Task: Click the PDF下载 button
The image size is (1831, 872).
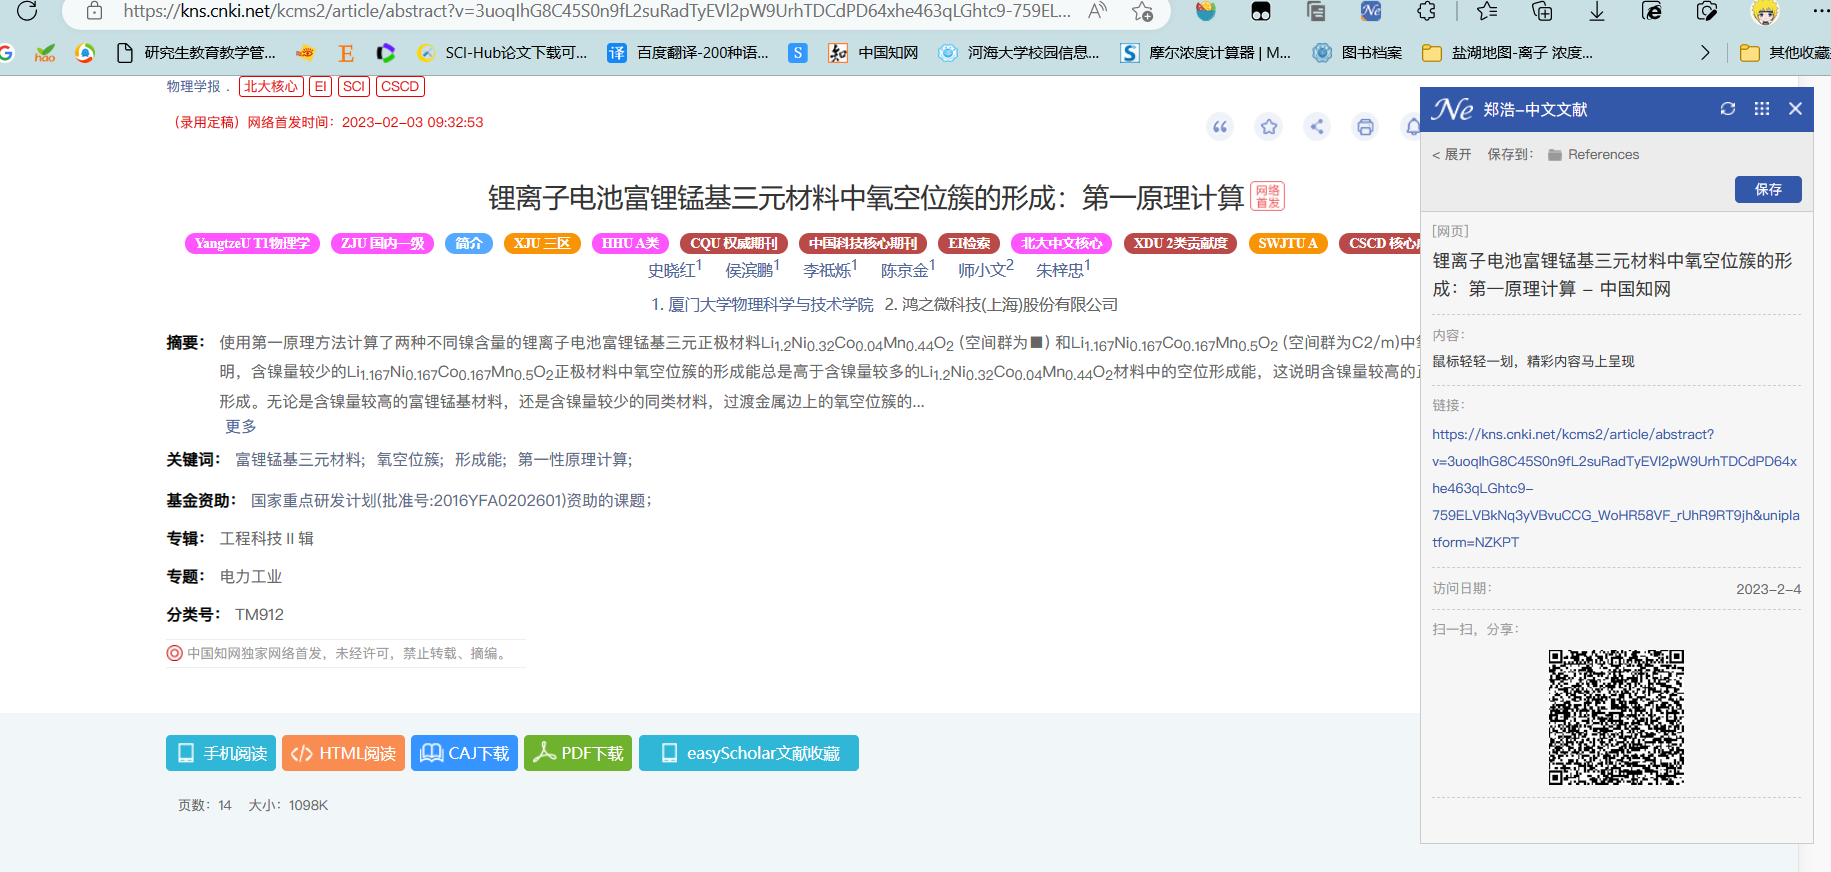Action: (x=578, y=753)
